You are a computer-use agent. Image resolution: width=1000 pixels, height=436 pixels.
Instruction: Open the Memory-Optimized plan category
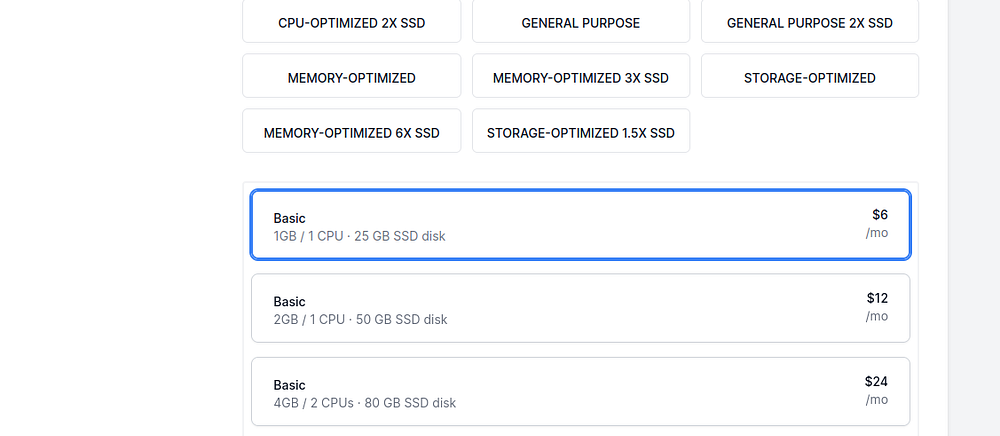tap(351, 77)
